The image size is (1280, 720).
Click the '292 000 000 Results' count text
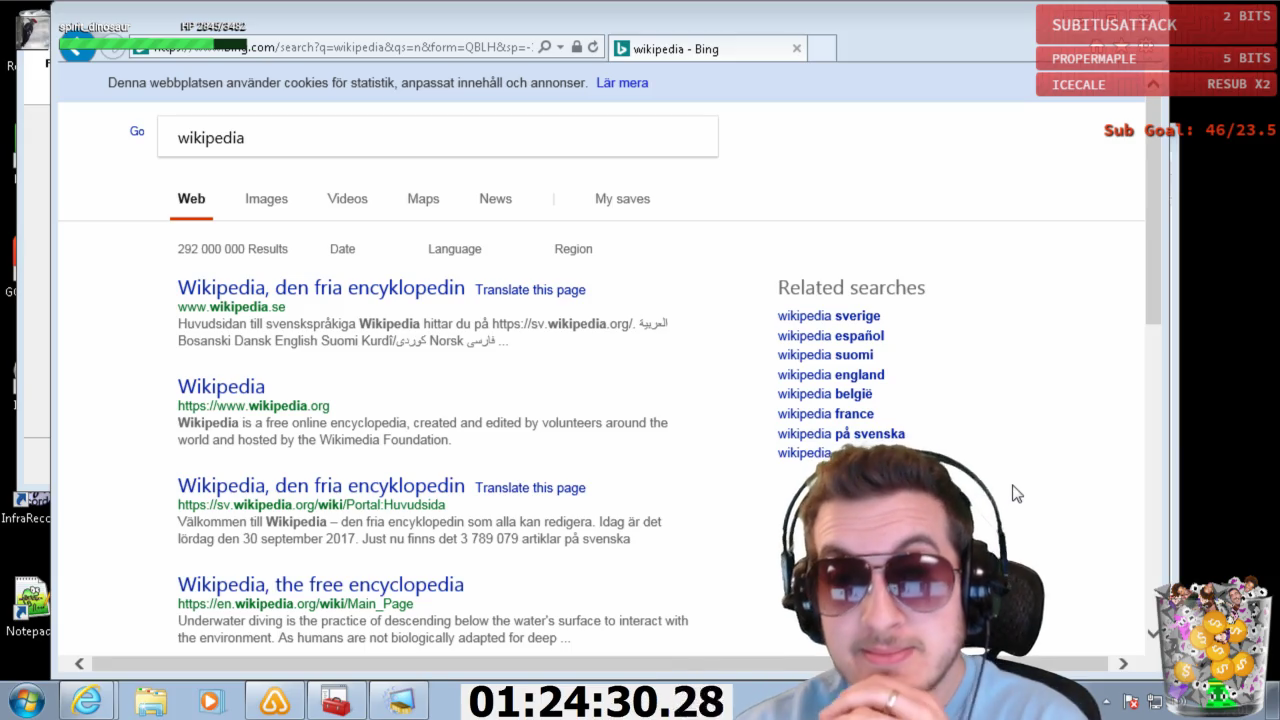233,249
